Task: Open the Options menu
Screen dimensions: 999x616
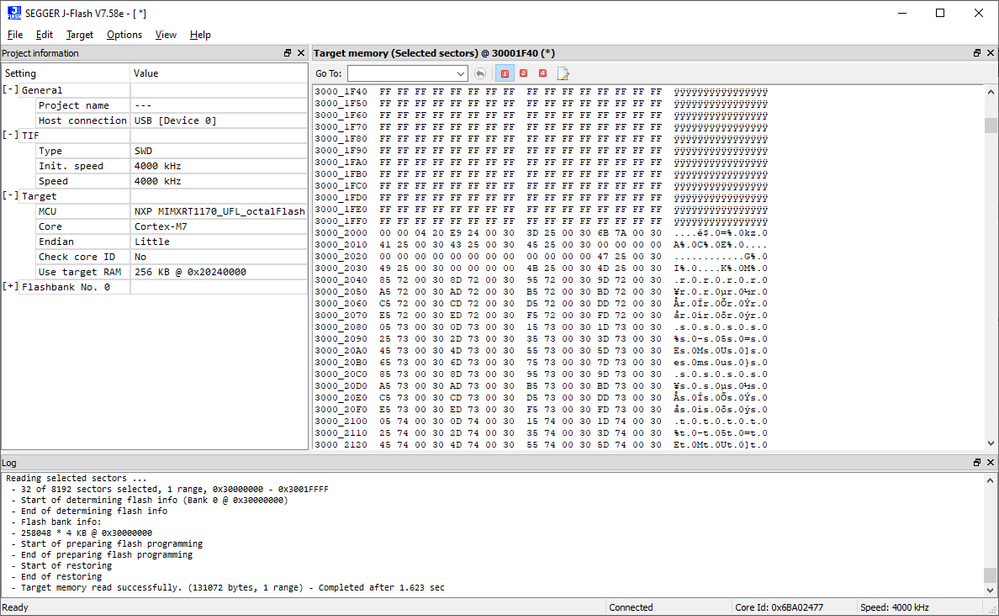Action: [x=124, y=34]
